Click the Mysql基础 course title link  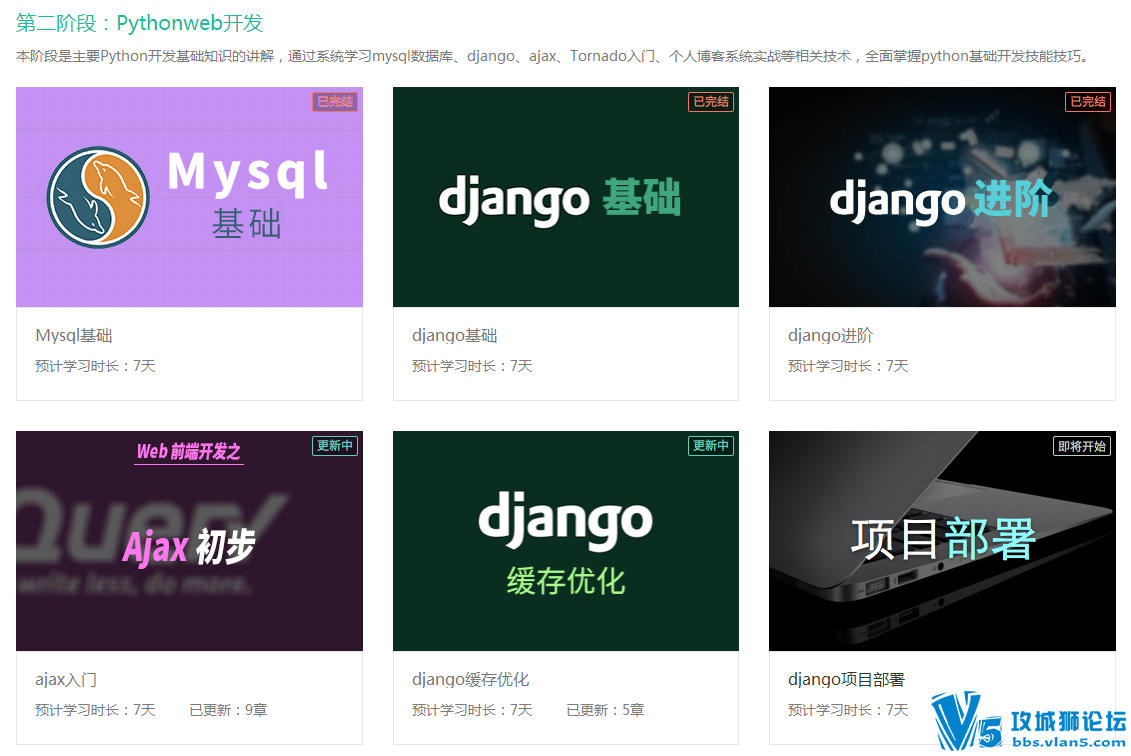click(x=74, y=335)
